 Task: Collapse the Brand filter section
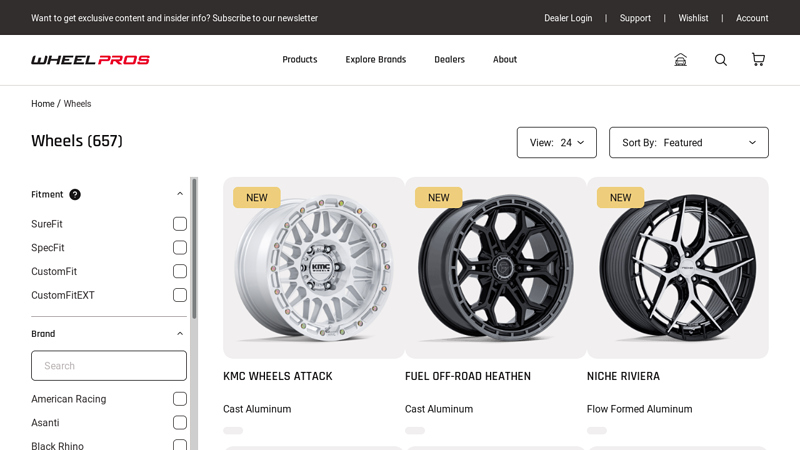click(x=180, y=334)
